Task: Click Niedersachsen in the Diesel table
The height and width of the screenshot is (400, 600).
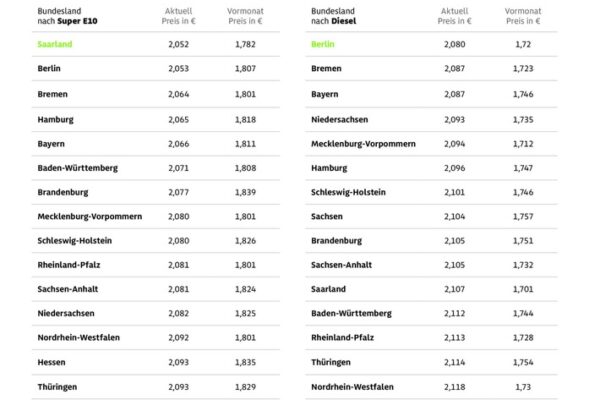Action: [339, 119]
